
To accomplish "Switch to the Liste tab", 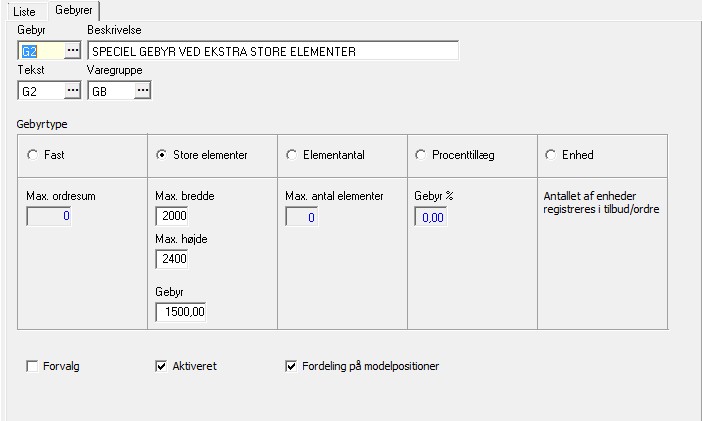I will (x=22, y=10).
